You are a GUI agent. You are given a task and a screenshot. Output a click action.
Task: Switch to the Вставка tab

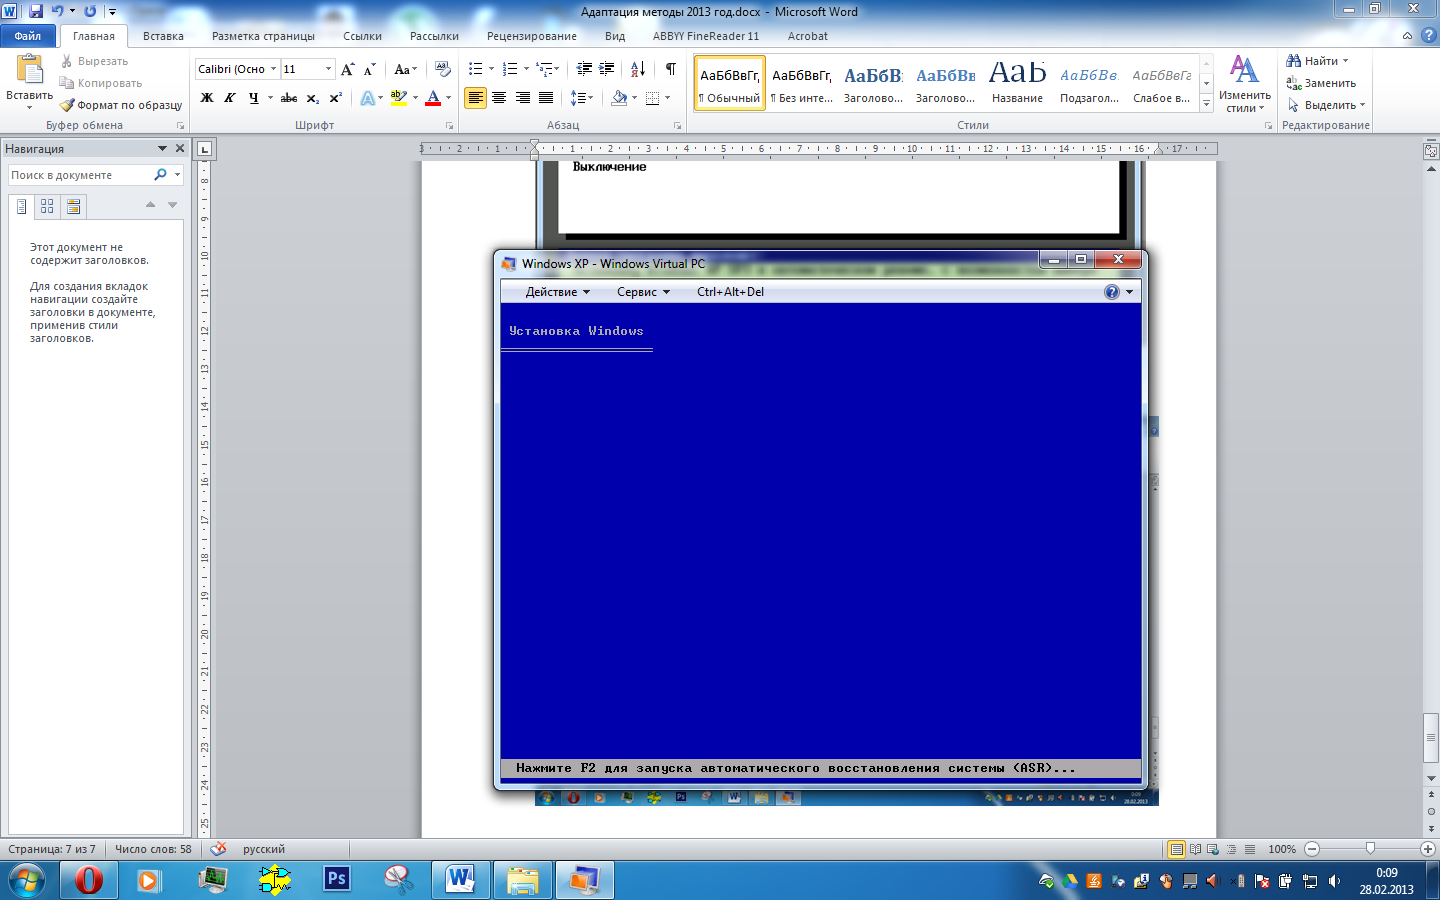pos(163,36)
